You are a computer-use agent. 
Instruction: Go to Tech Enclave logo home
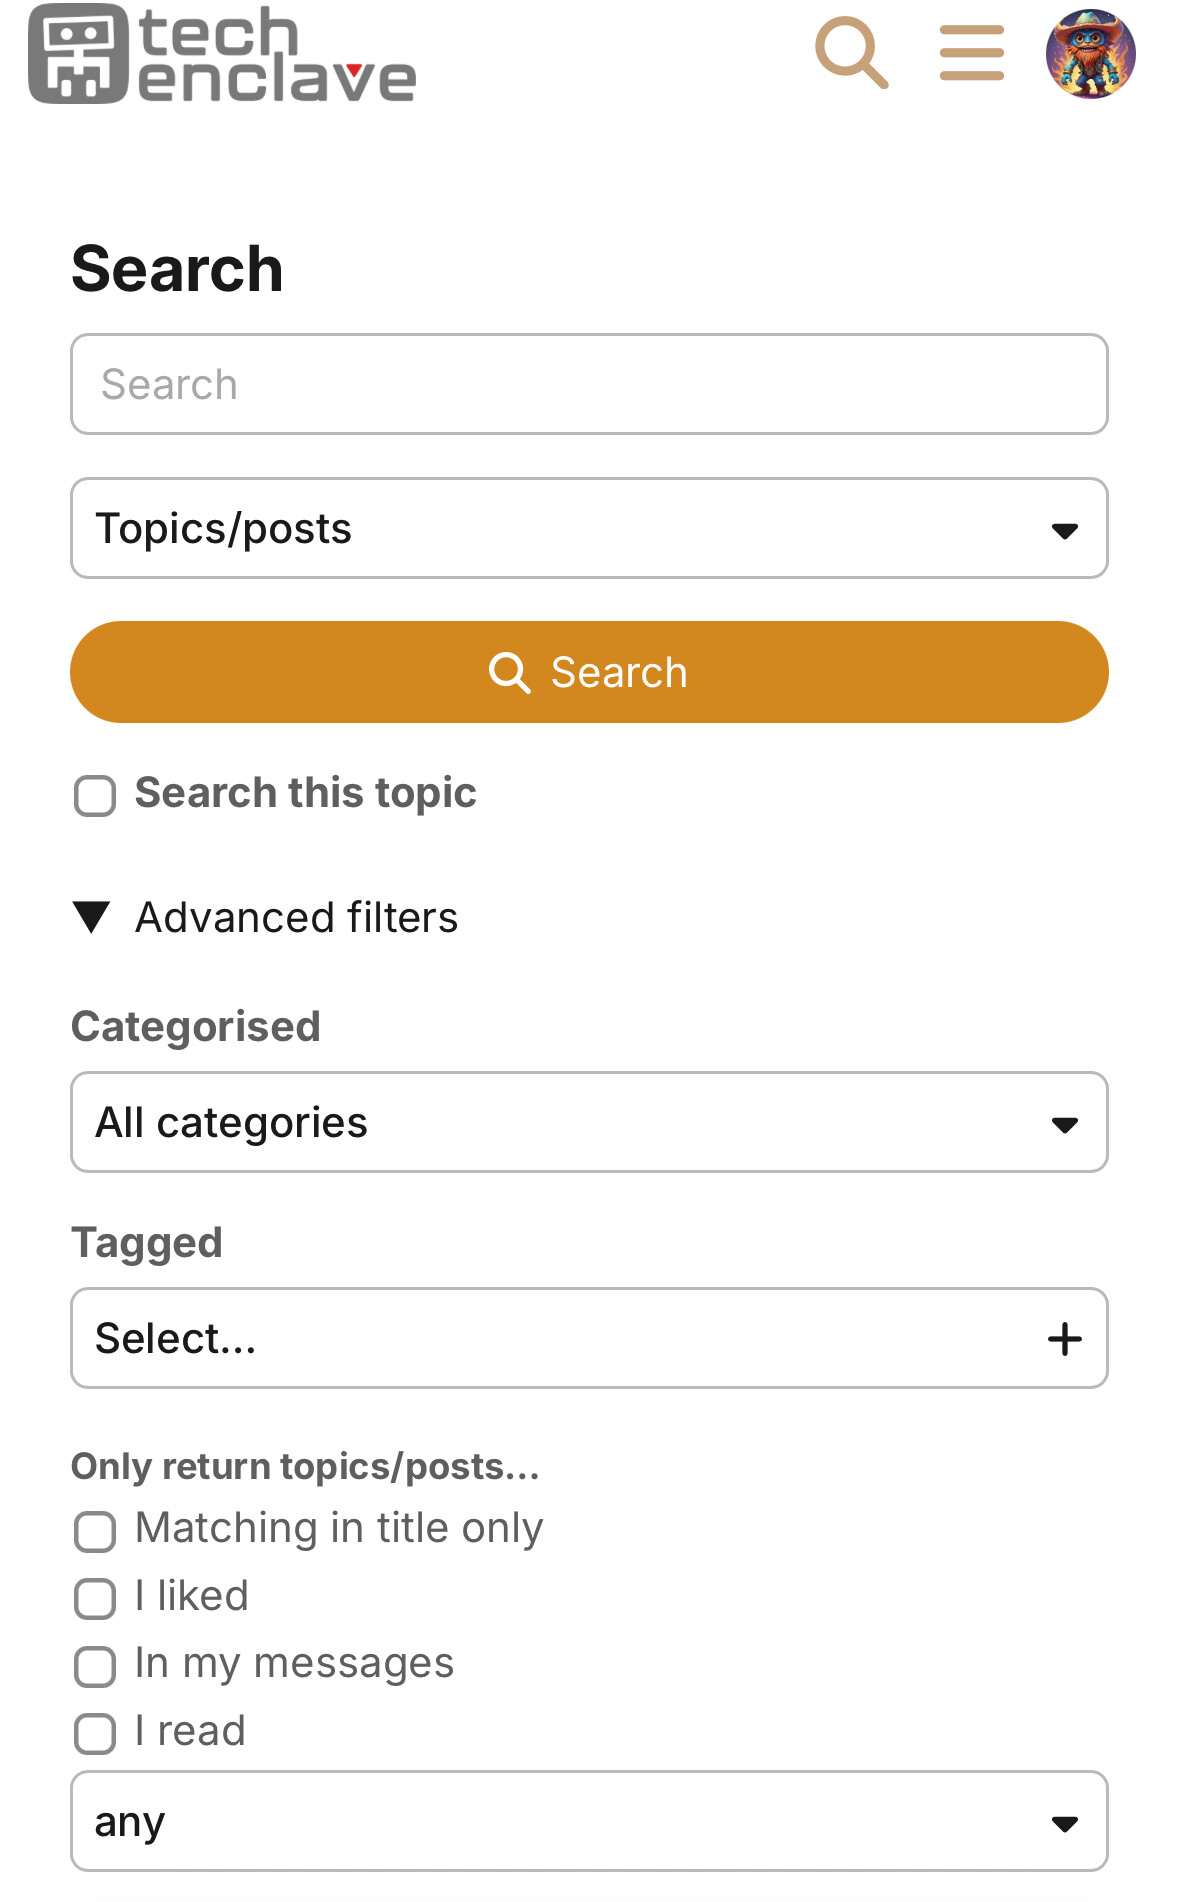pyautogui.click(x=222, y=54)
